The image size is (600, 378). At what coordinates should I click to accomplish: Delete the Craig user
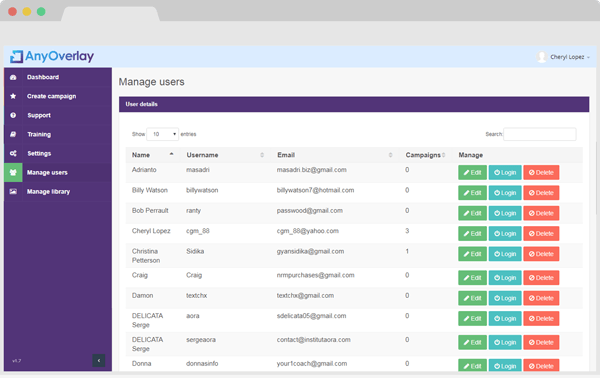541,278
